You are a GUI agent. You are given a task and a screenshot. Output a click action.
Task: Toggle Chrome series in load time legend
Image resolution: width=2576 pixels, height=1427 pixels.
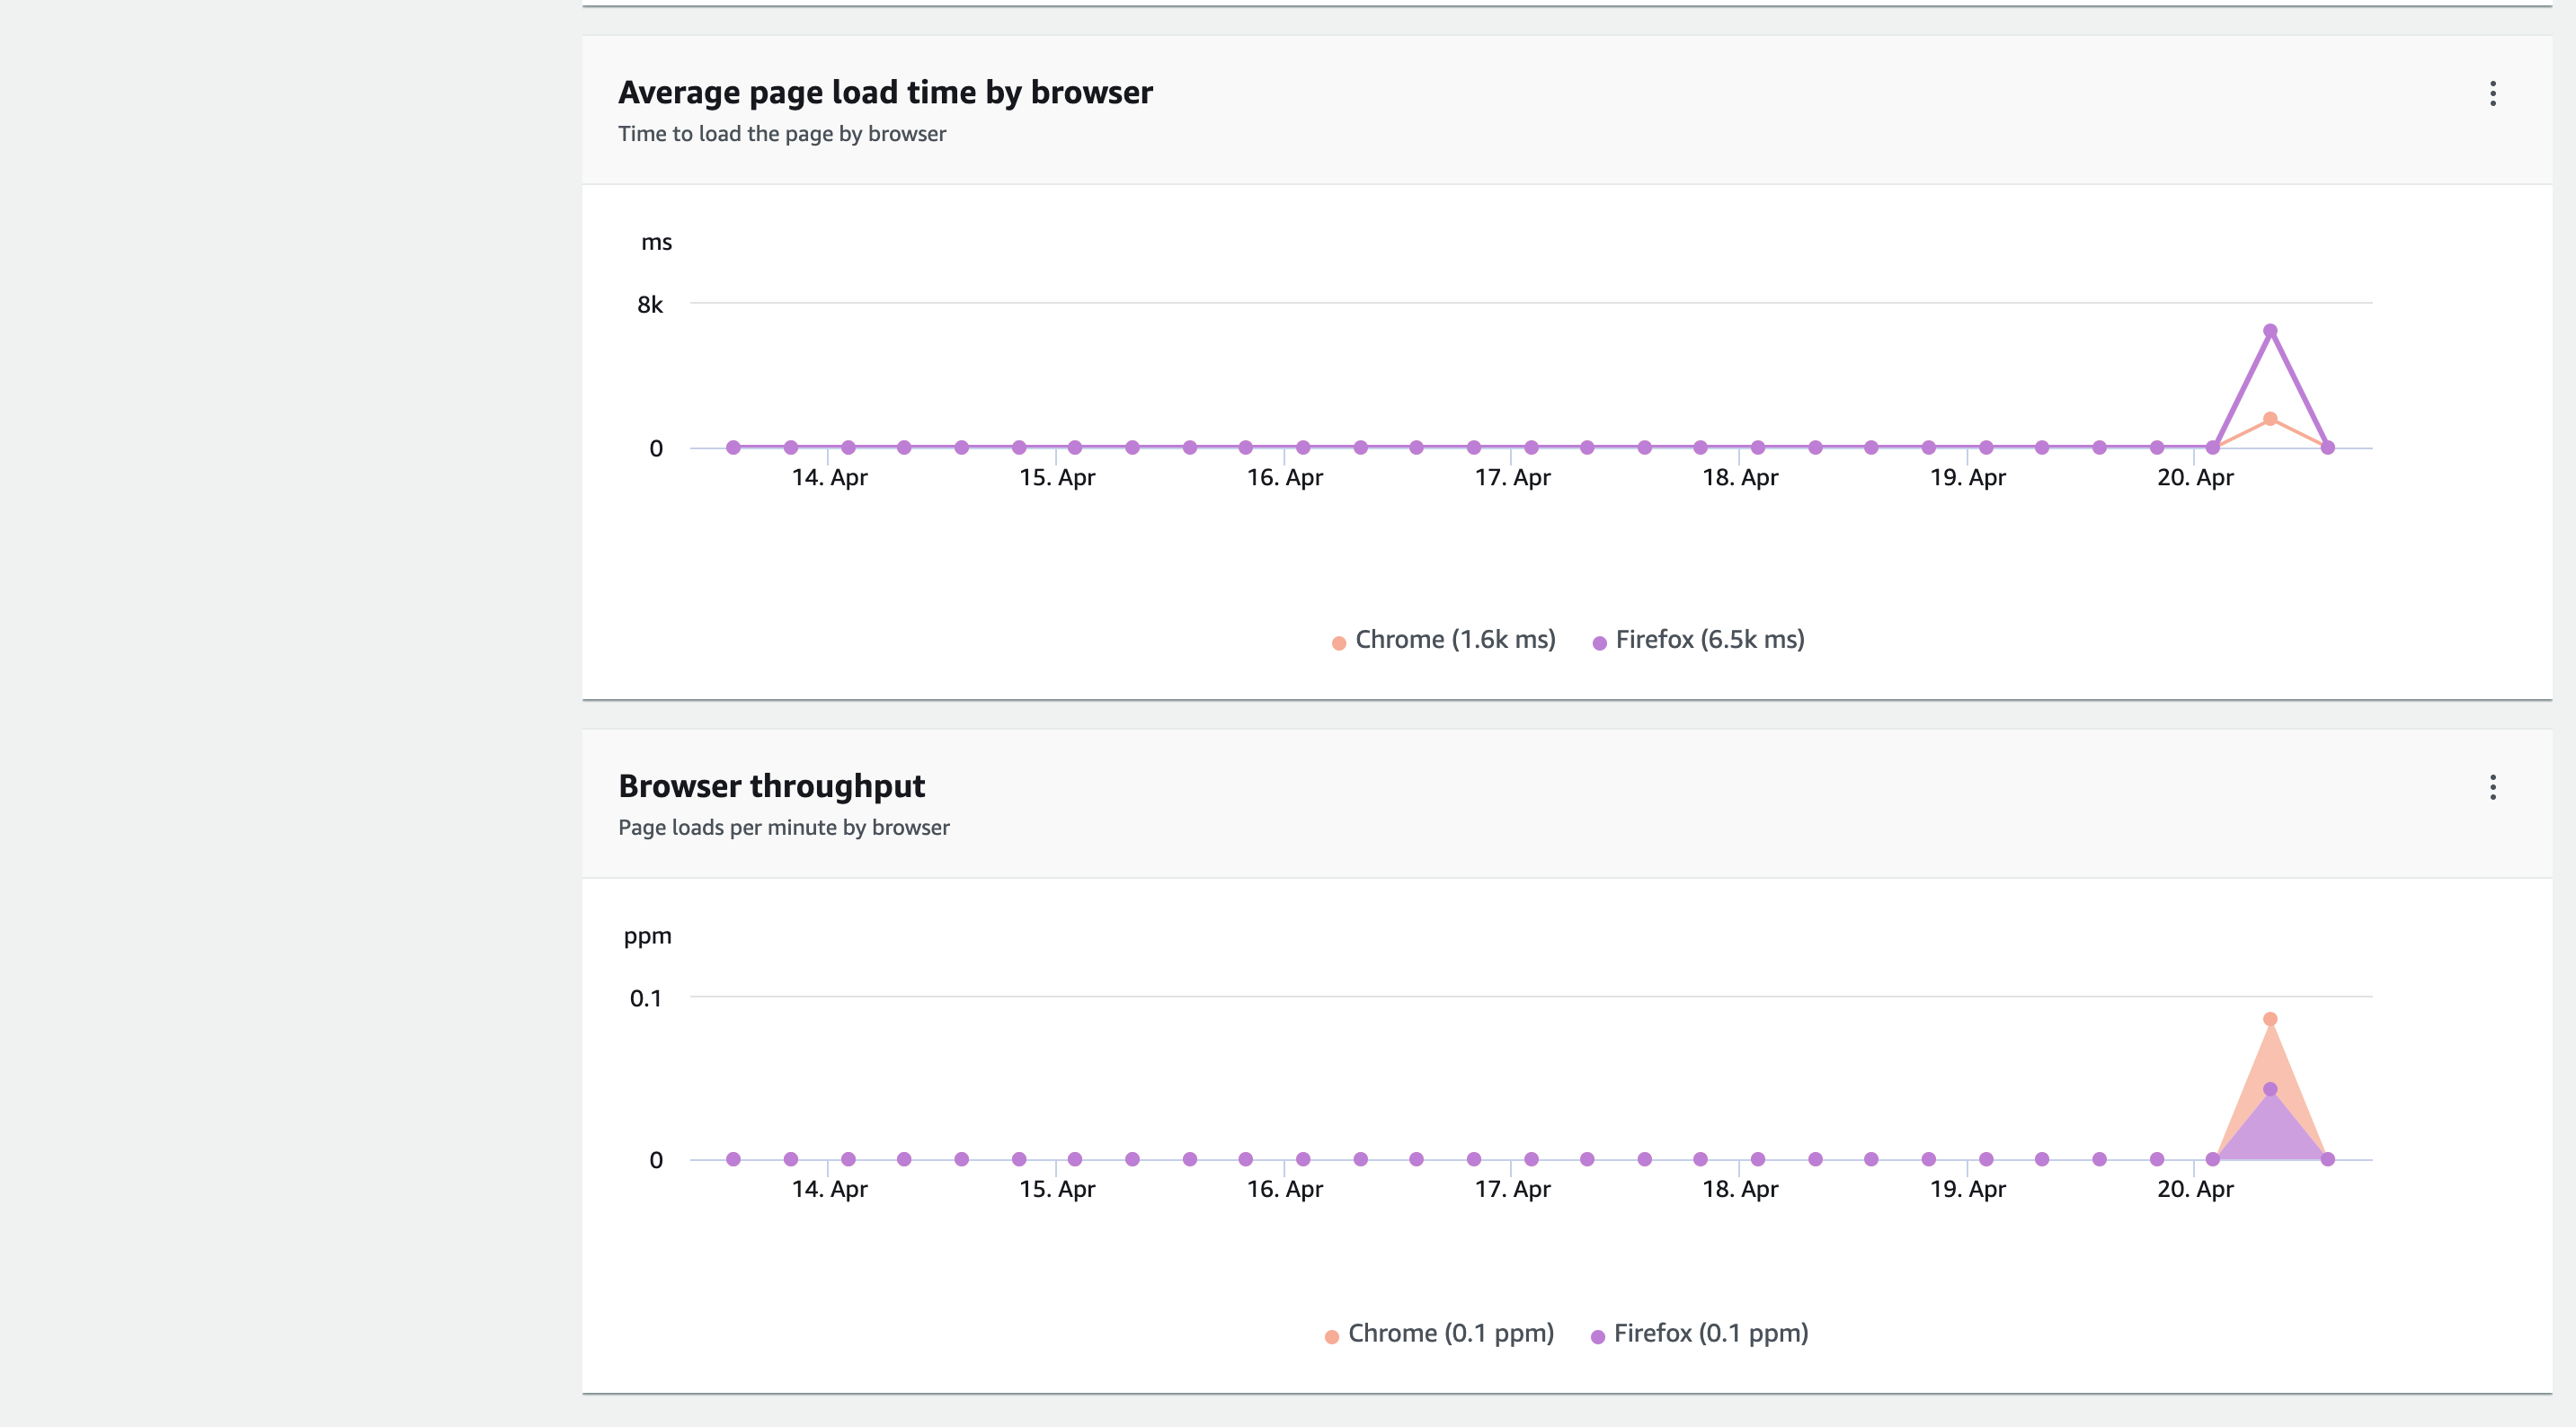coord(1454,640)
